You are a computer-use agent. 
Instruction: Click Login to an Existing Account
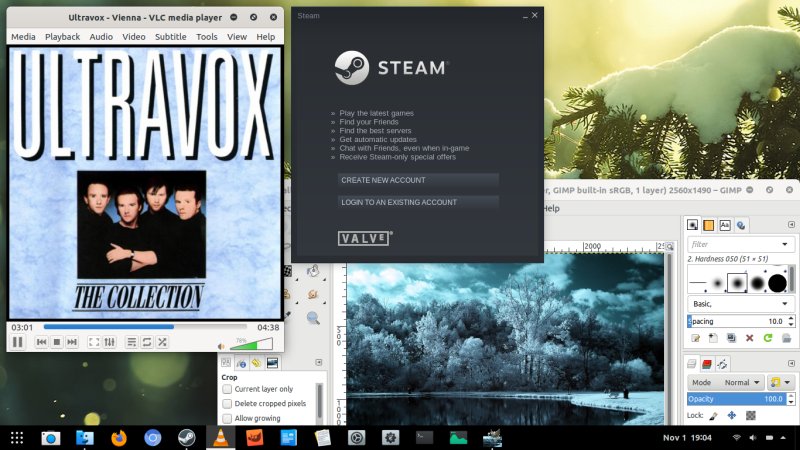[x=417, y=202]
